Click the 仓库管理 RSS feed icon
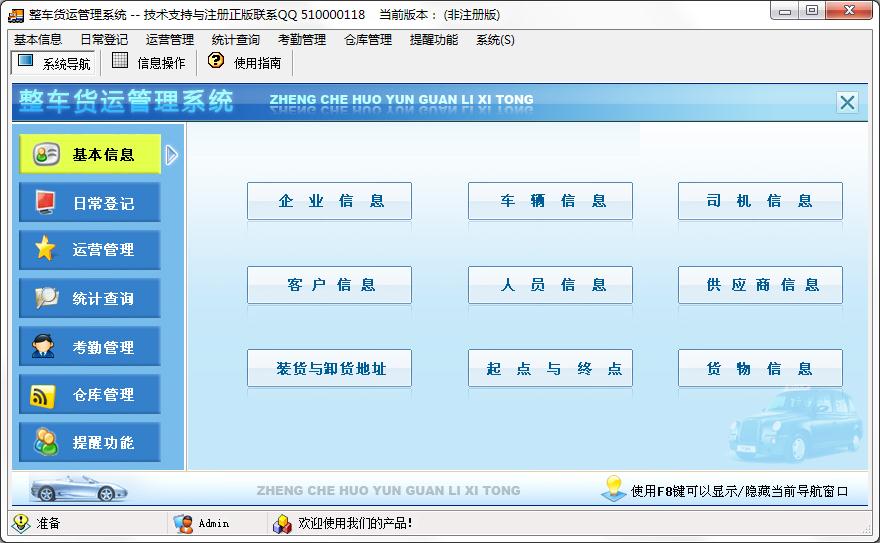The width and height of the screenshot is (880, 543). pyautogui.click(x=43, y=396)
